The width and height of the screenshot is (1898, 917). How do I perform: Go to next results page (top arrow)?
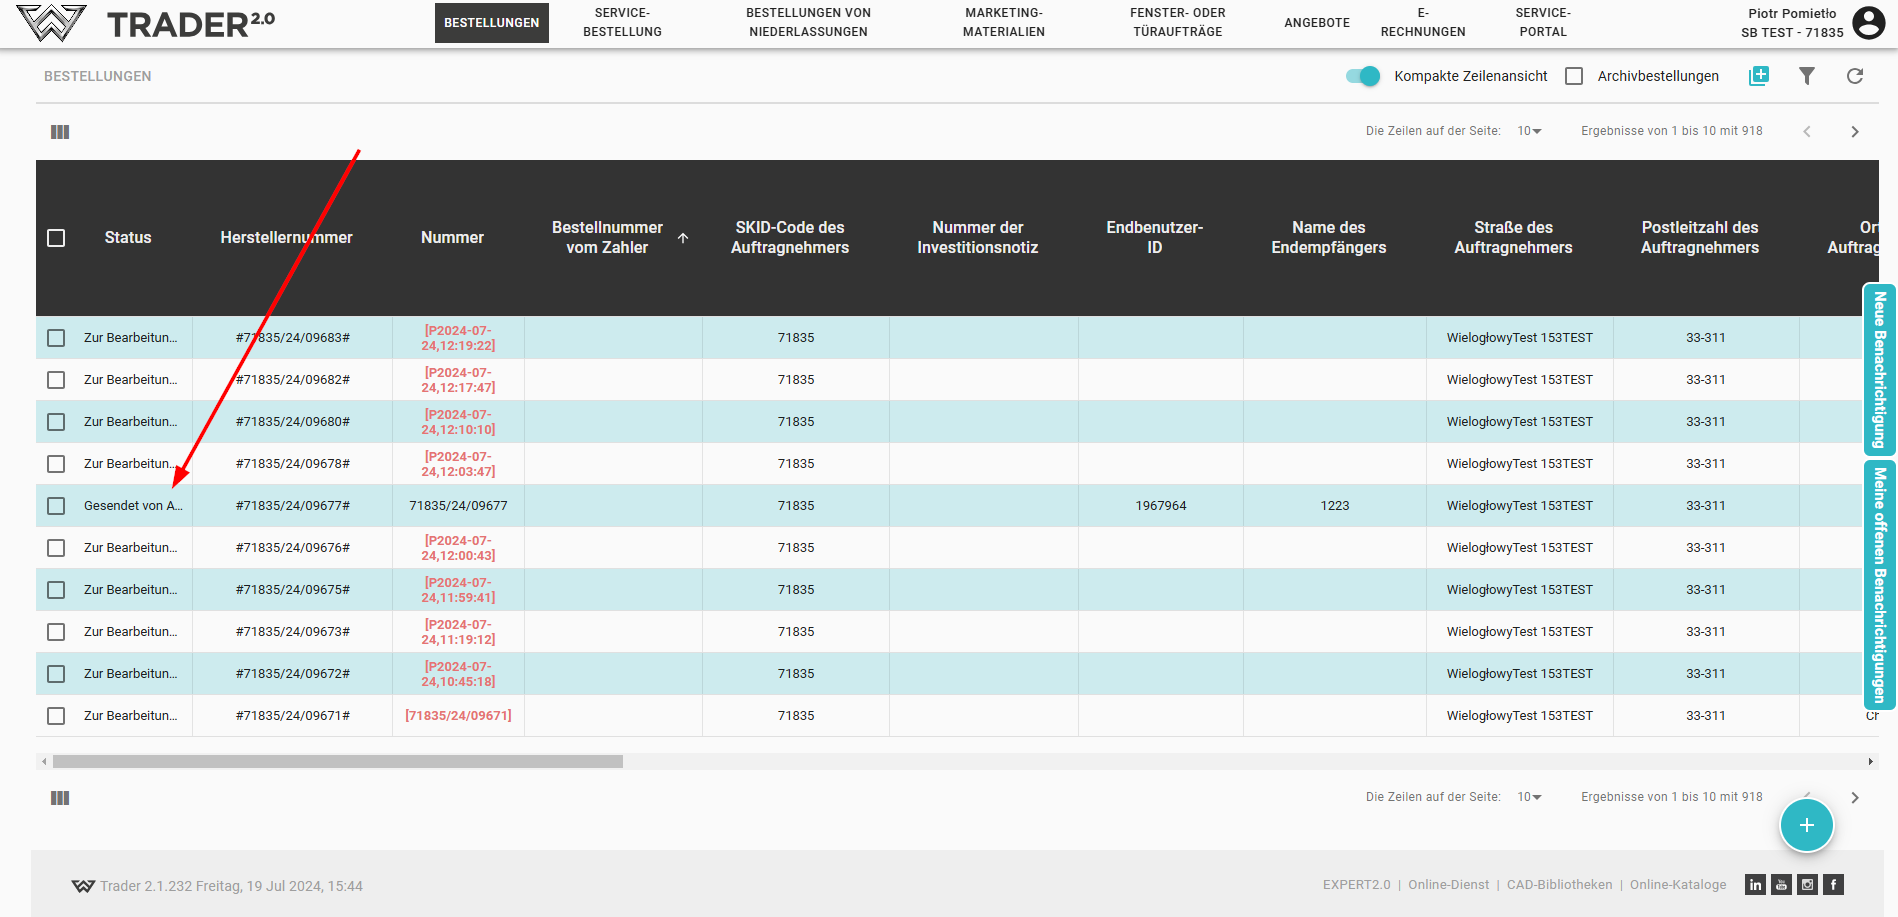pos(1854,132)
